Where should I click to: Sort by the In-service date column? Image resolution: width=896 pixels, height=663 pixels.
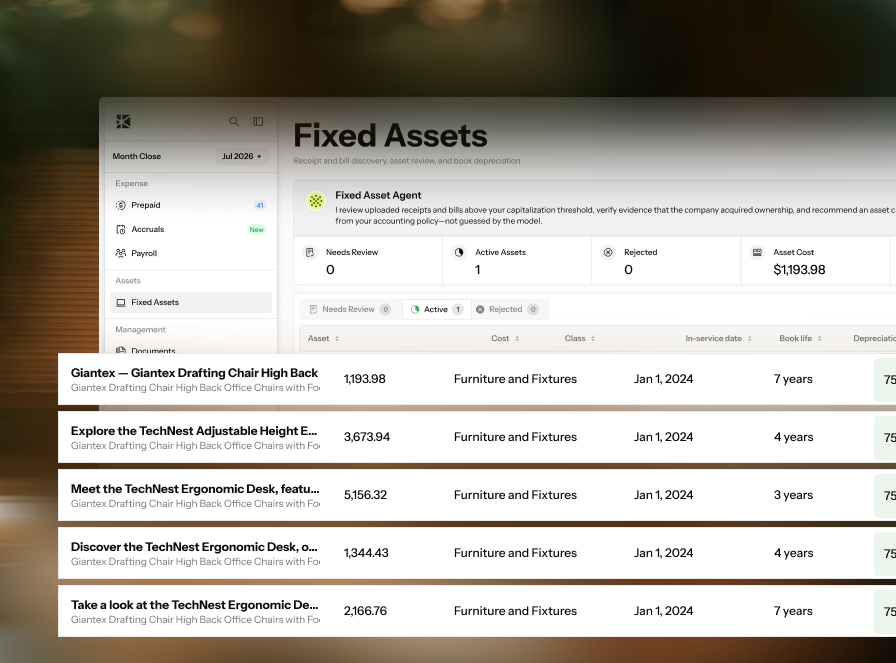point(718,338)
